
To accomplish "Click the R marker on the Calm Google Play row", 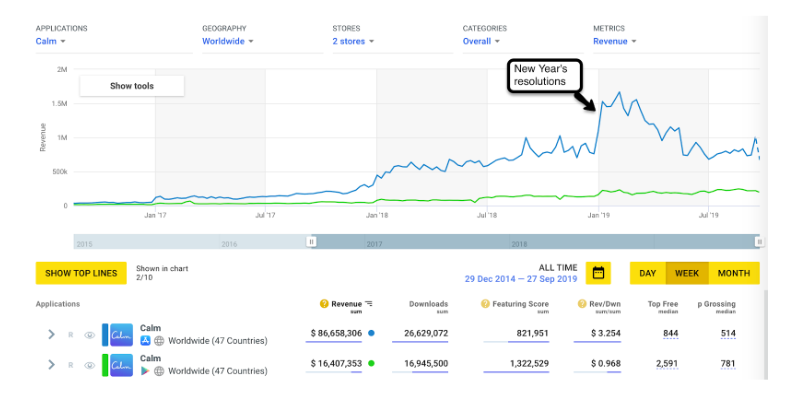I will pos(71,366).
